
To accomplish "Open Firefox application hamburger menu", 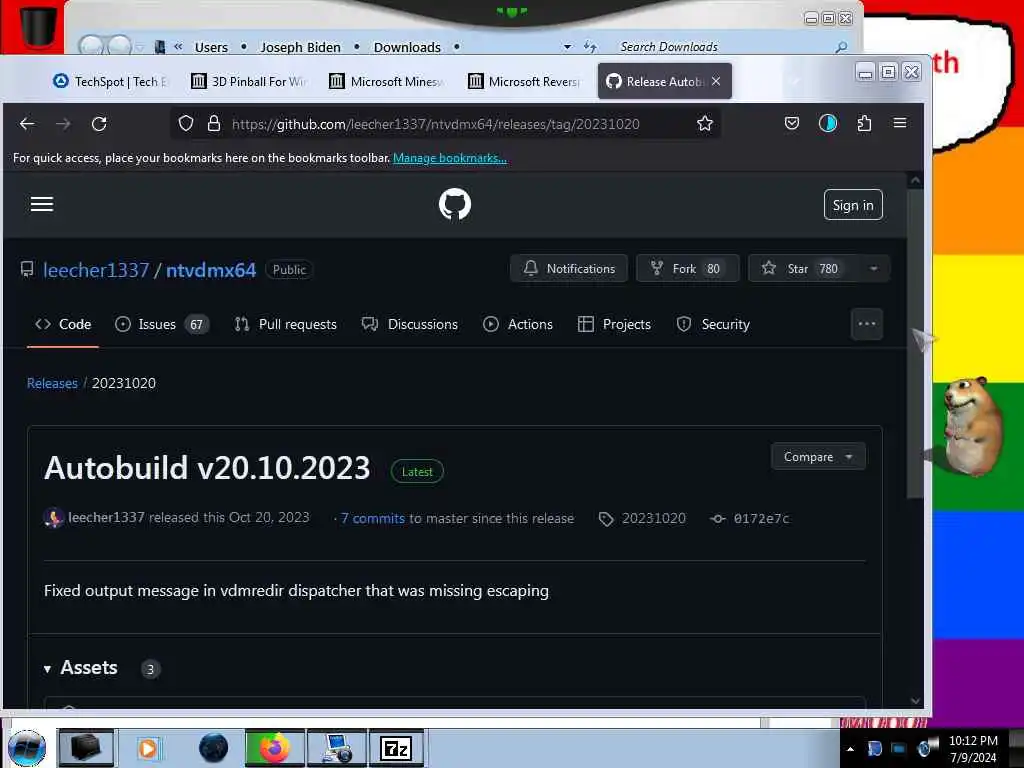I will [x=900, y=123].
